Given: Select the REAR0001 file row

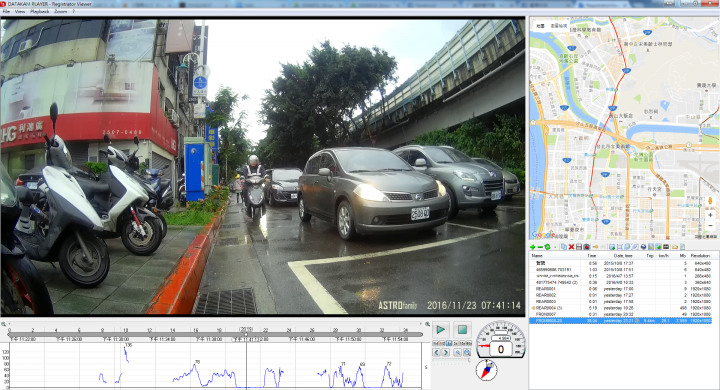Looking at the screenshot, I should pos(620,288).
